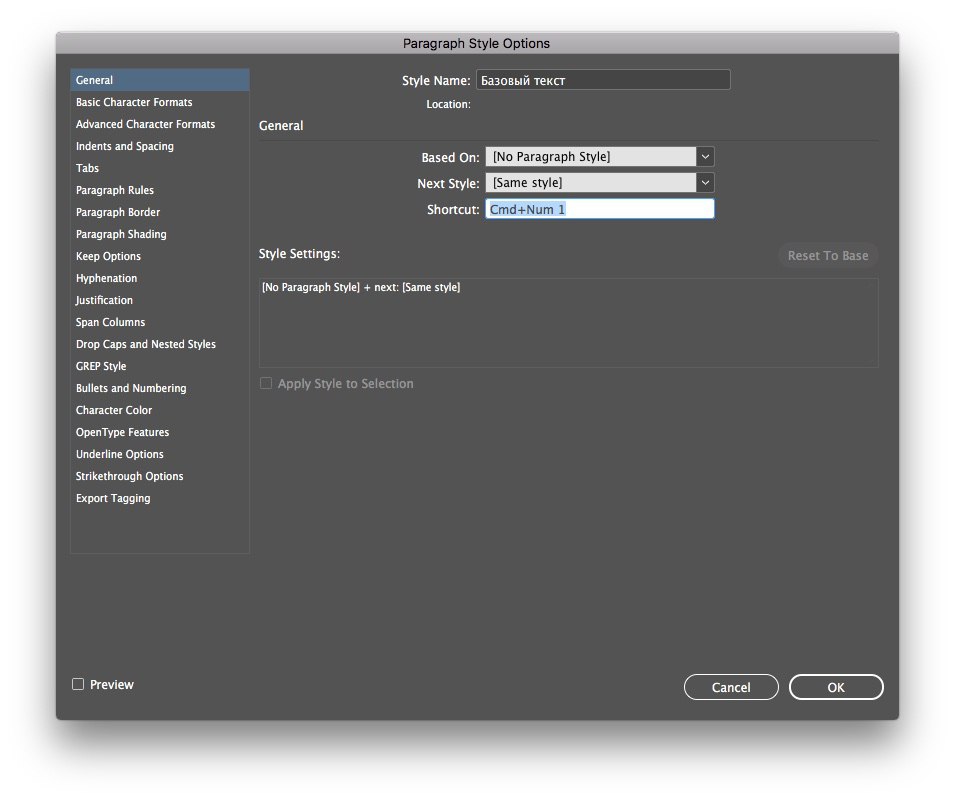Open Strikethrough Options

pyautogui.click(x=160, y=476)
